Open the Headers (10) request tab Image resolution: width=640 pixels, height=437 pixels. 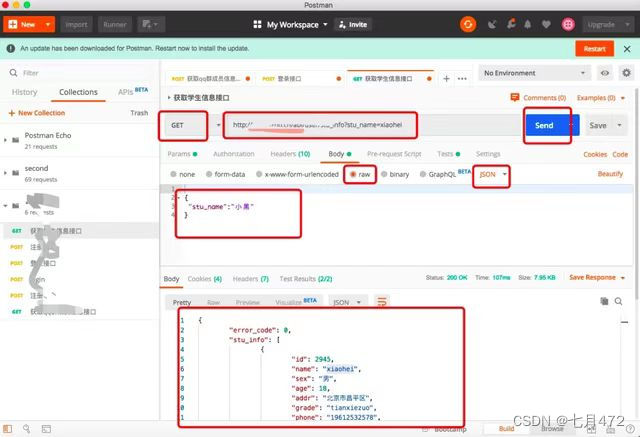[290, 154]
